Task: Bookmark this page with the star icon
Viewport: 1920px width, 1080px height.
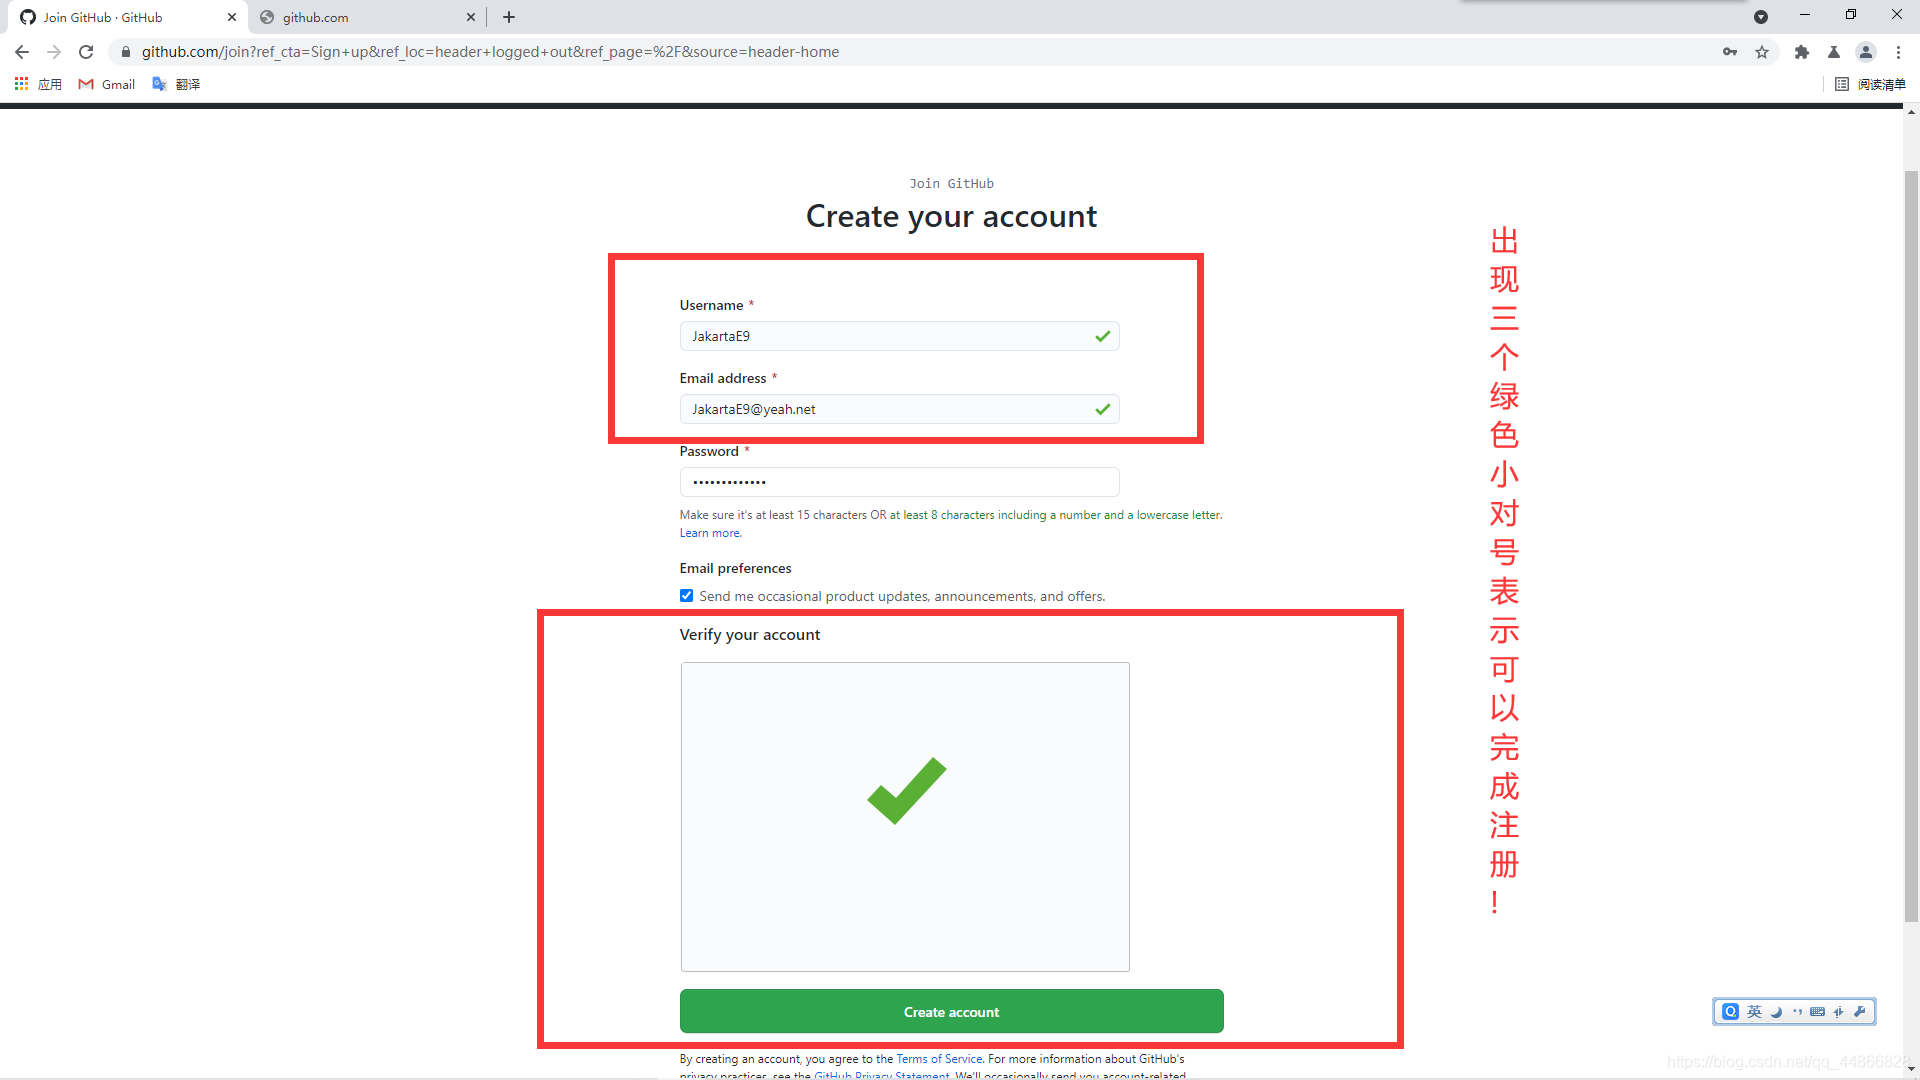Action: pos(1762,52)
